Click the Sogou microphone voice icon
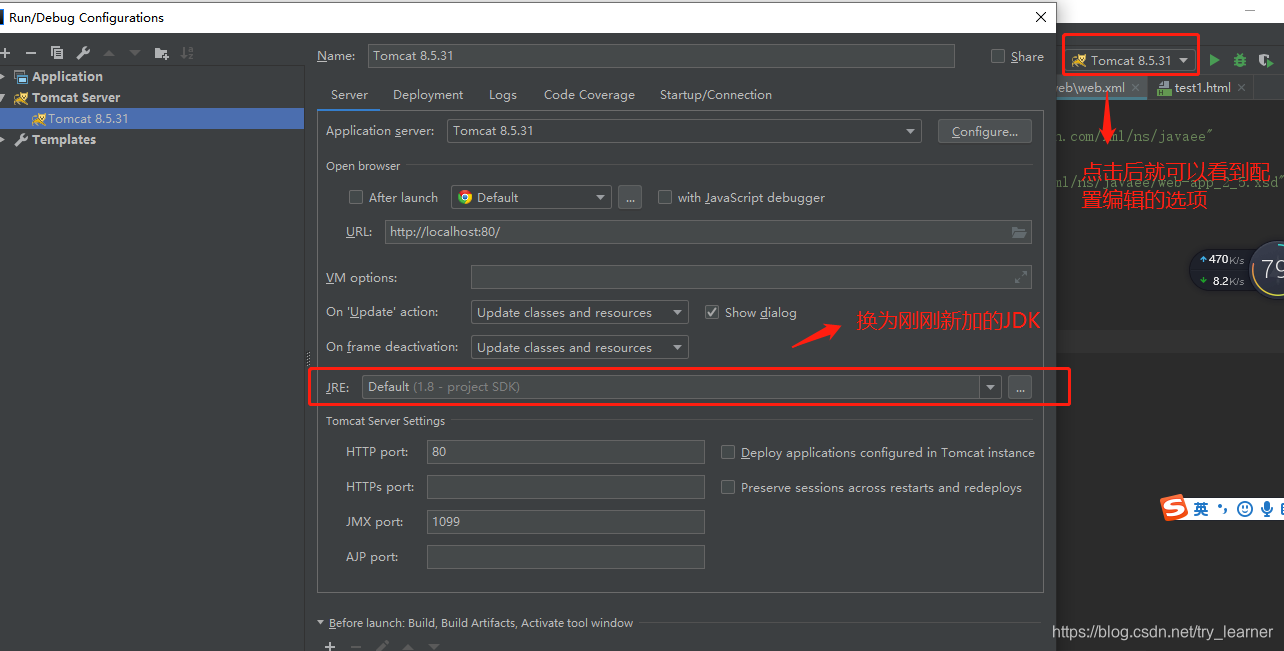The height and width of the screenshot is (651, 1284). [1267, 509]
